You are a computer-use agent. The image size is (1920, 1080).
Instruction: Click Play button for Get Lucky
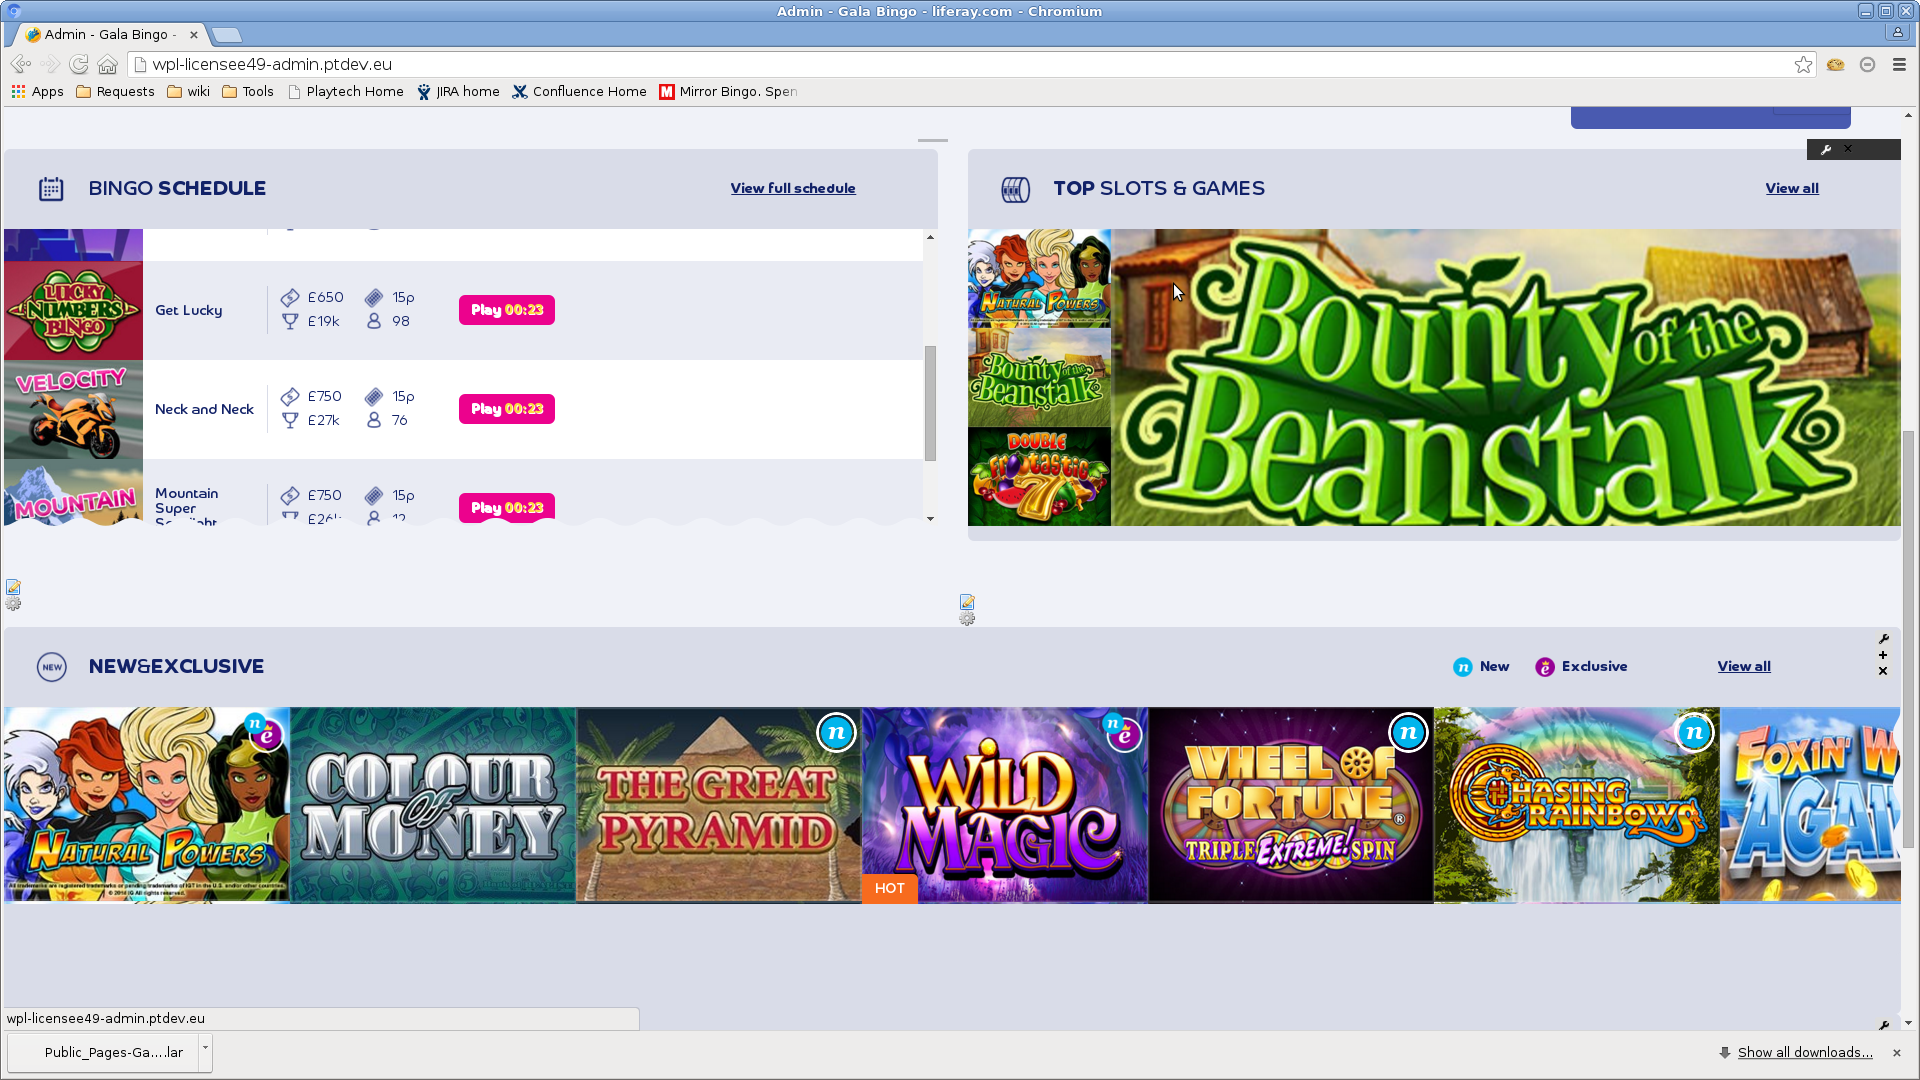[507, 310]
